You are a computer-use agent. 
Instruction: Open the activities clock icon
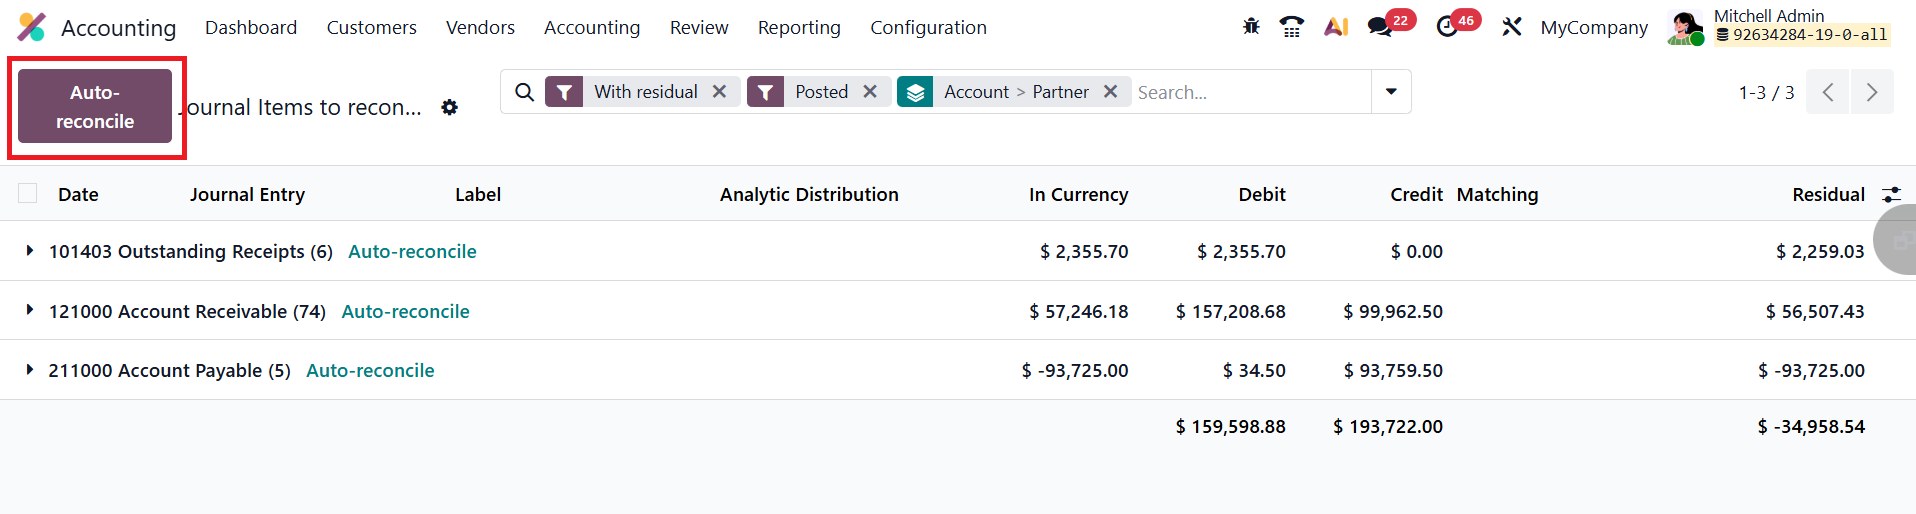click(x=1447, y=27)
